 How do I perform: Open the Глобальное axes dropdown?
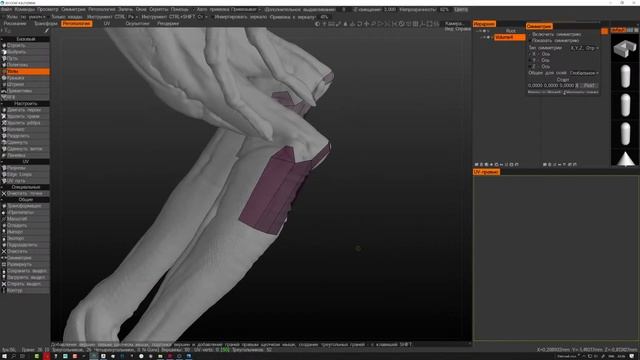coord(584,73)
